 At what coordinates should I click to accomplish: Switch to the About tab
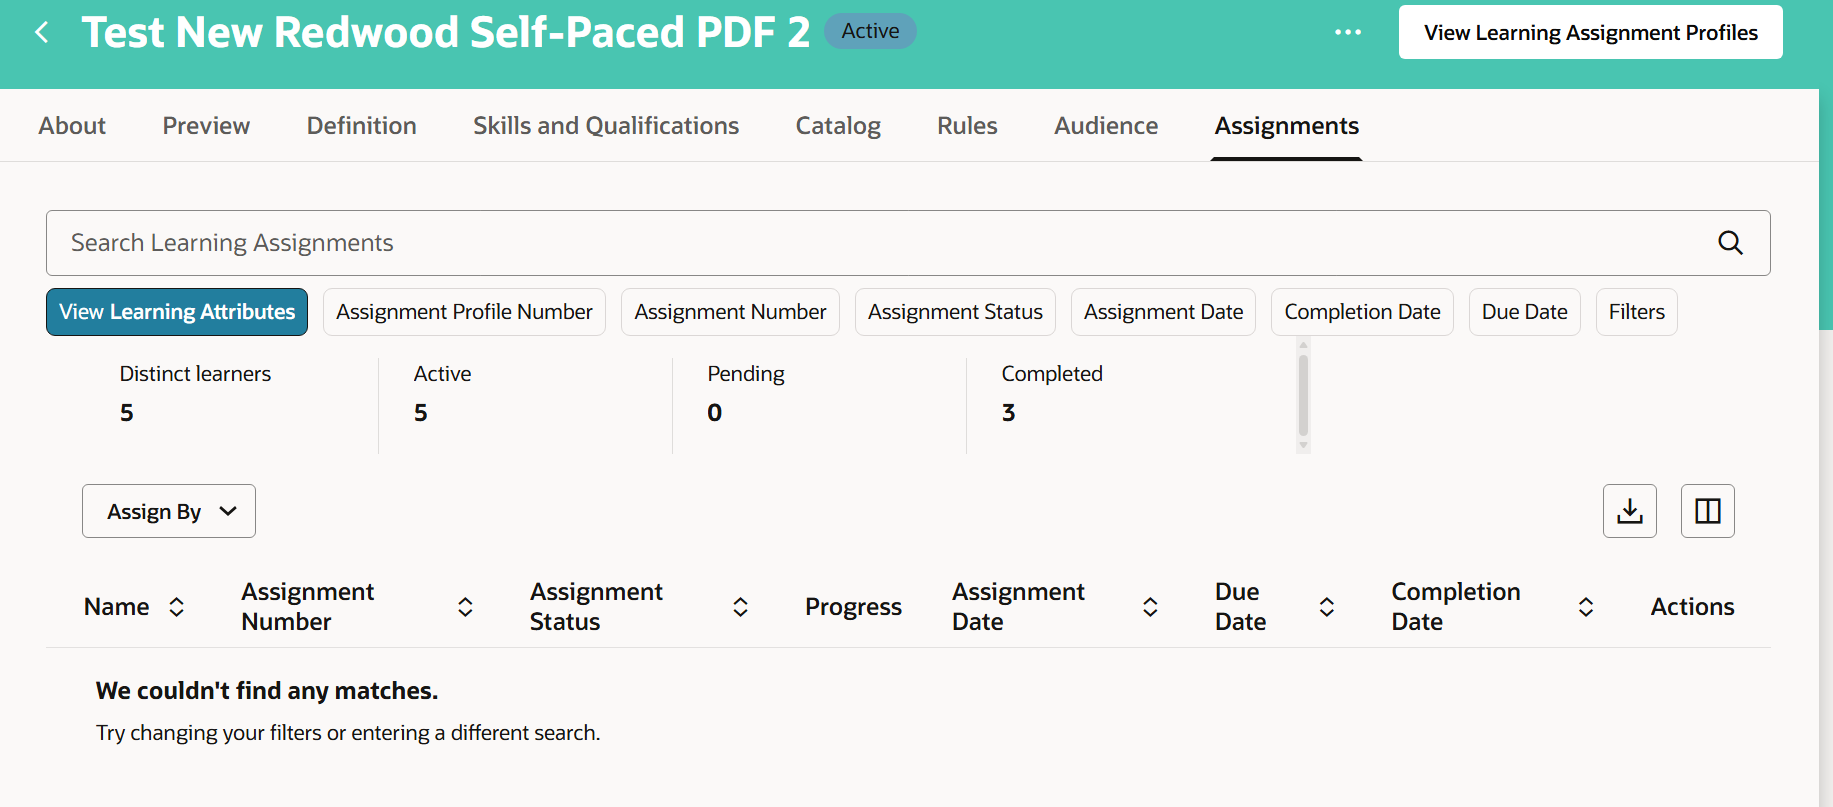click(x=72, y=126)
